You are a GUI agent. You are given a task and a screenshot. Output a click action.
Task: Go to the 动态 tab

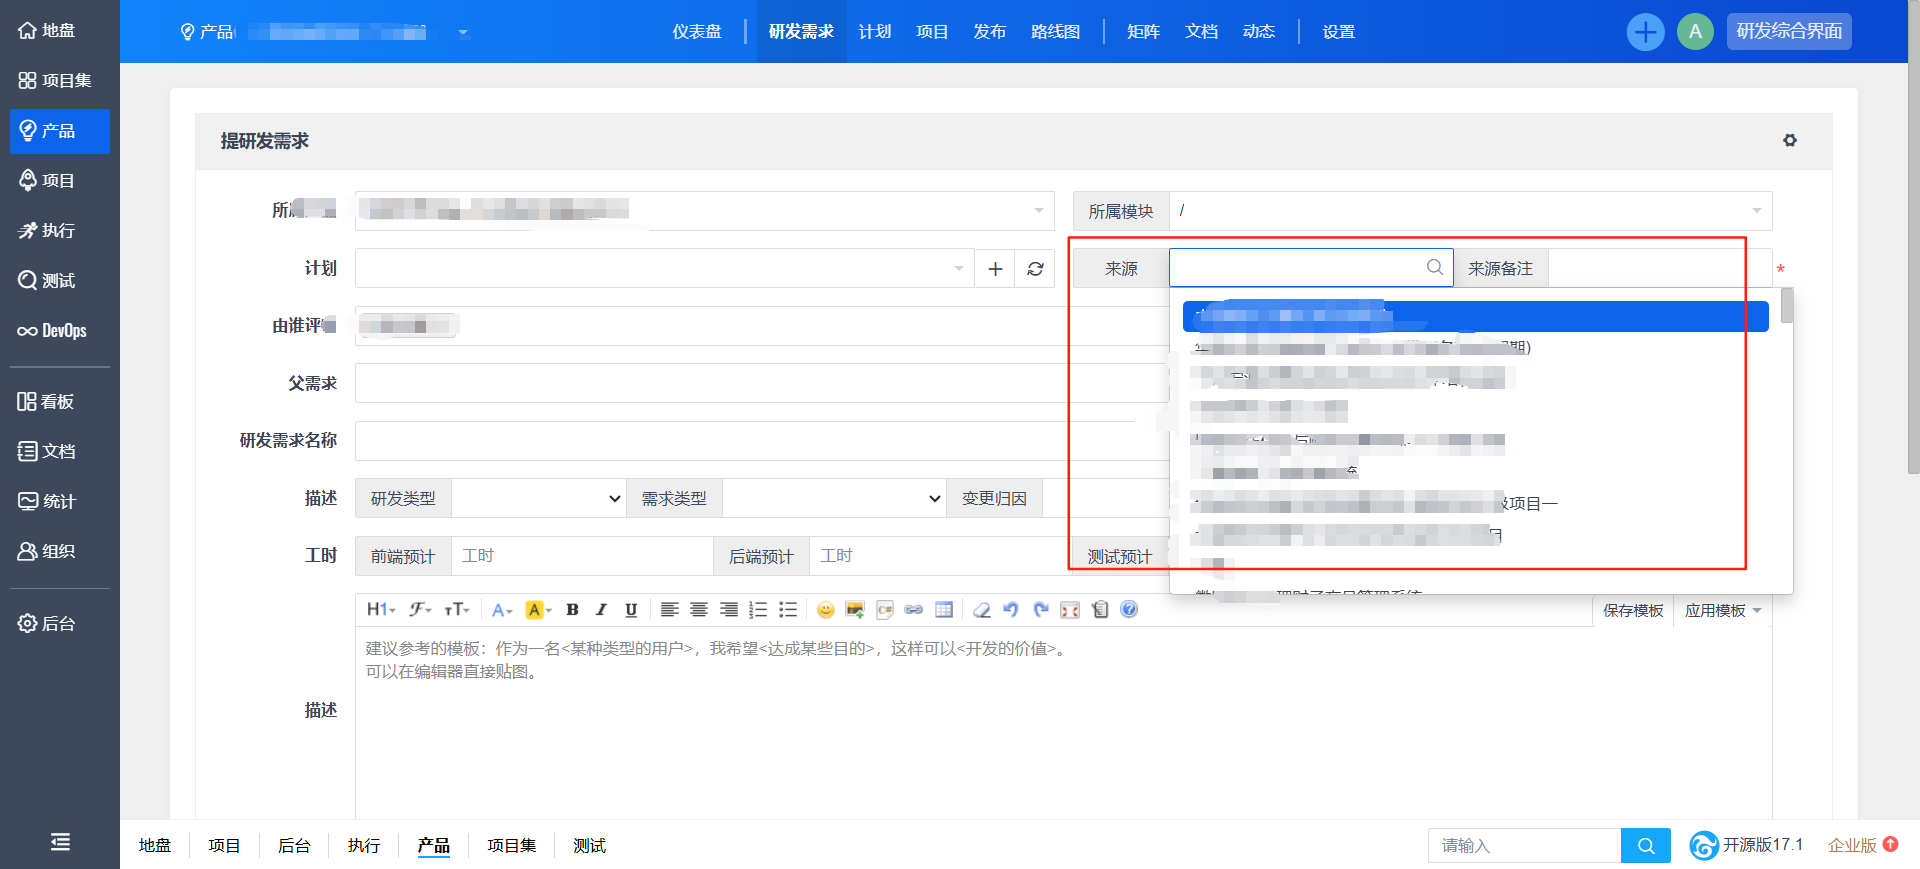click(x=1259, y=32)
